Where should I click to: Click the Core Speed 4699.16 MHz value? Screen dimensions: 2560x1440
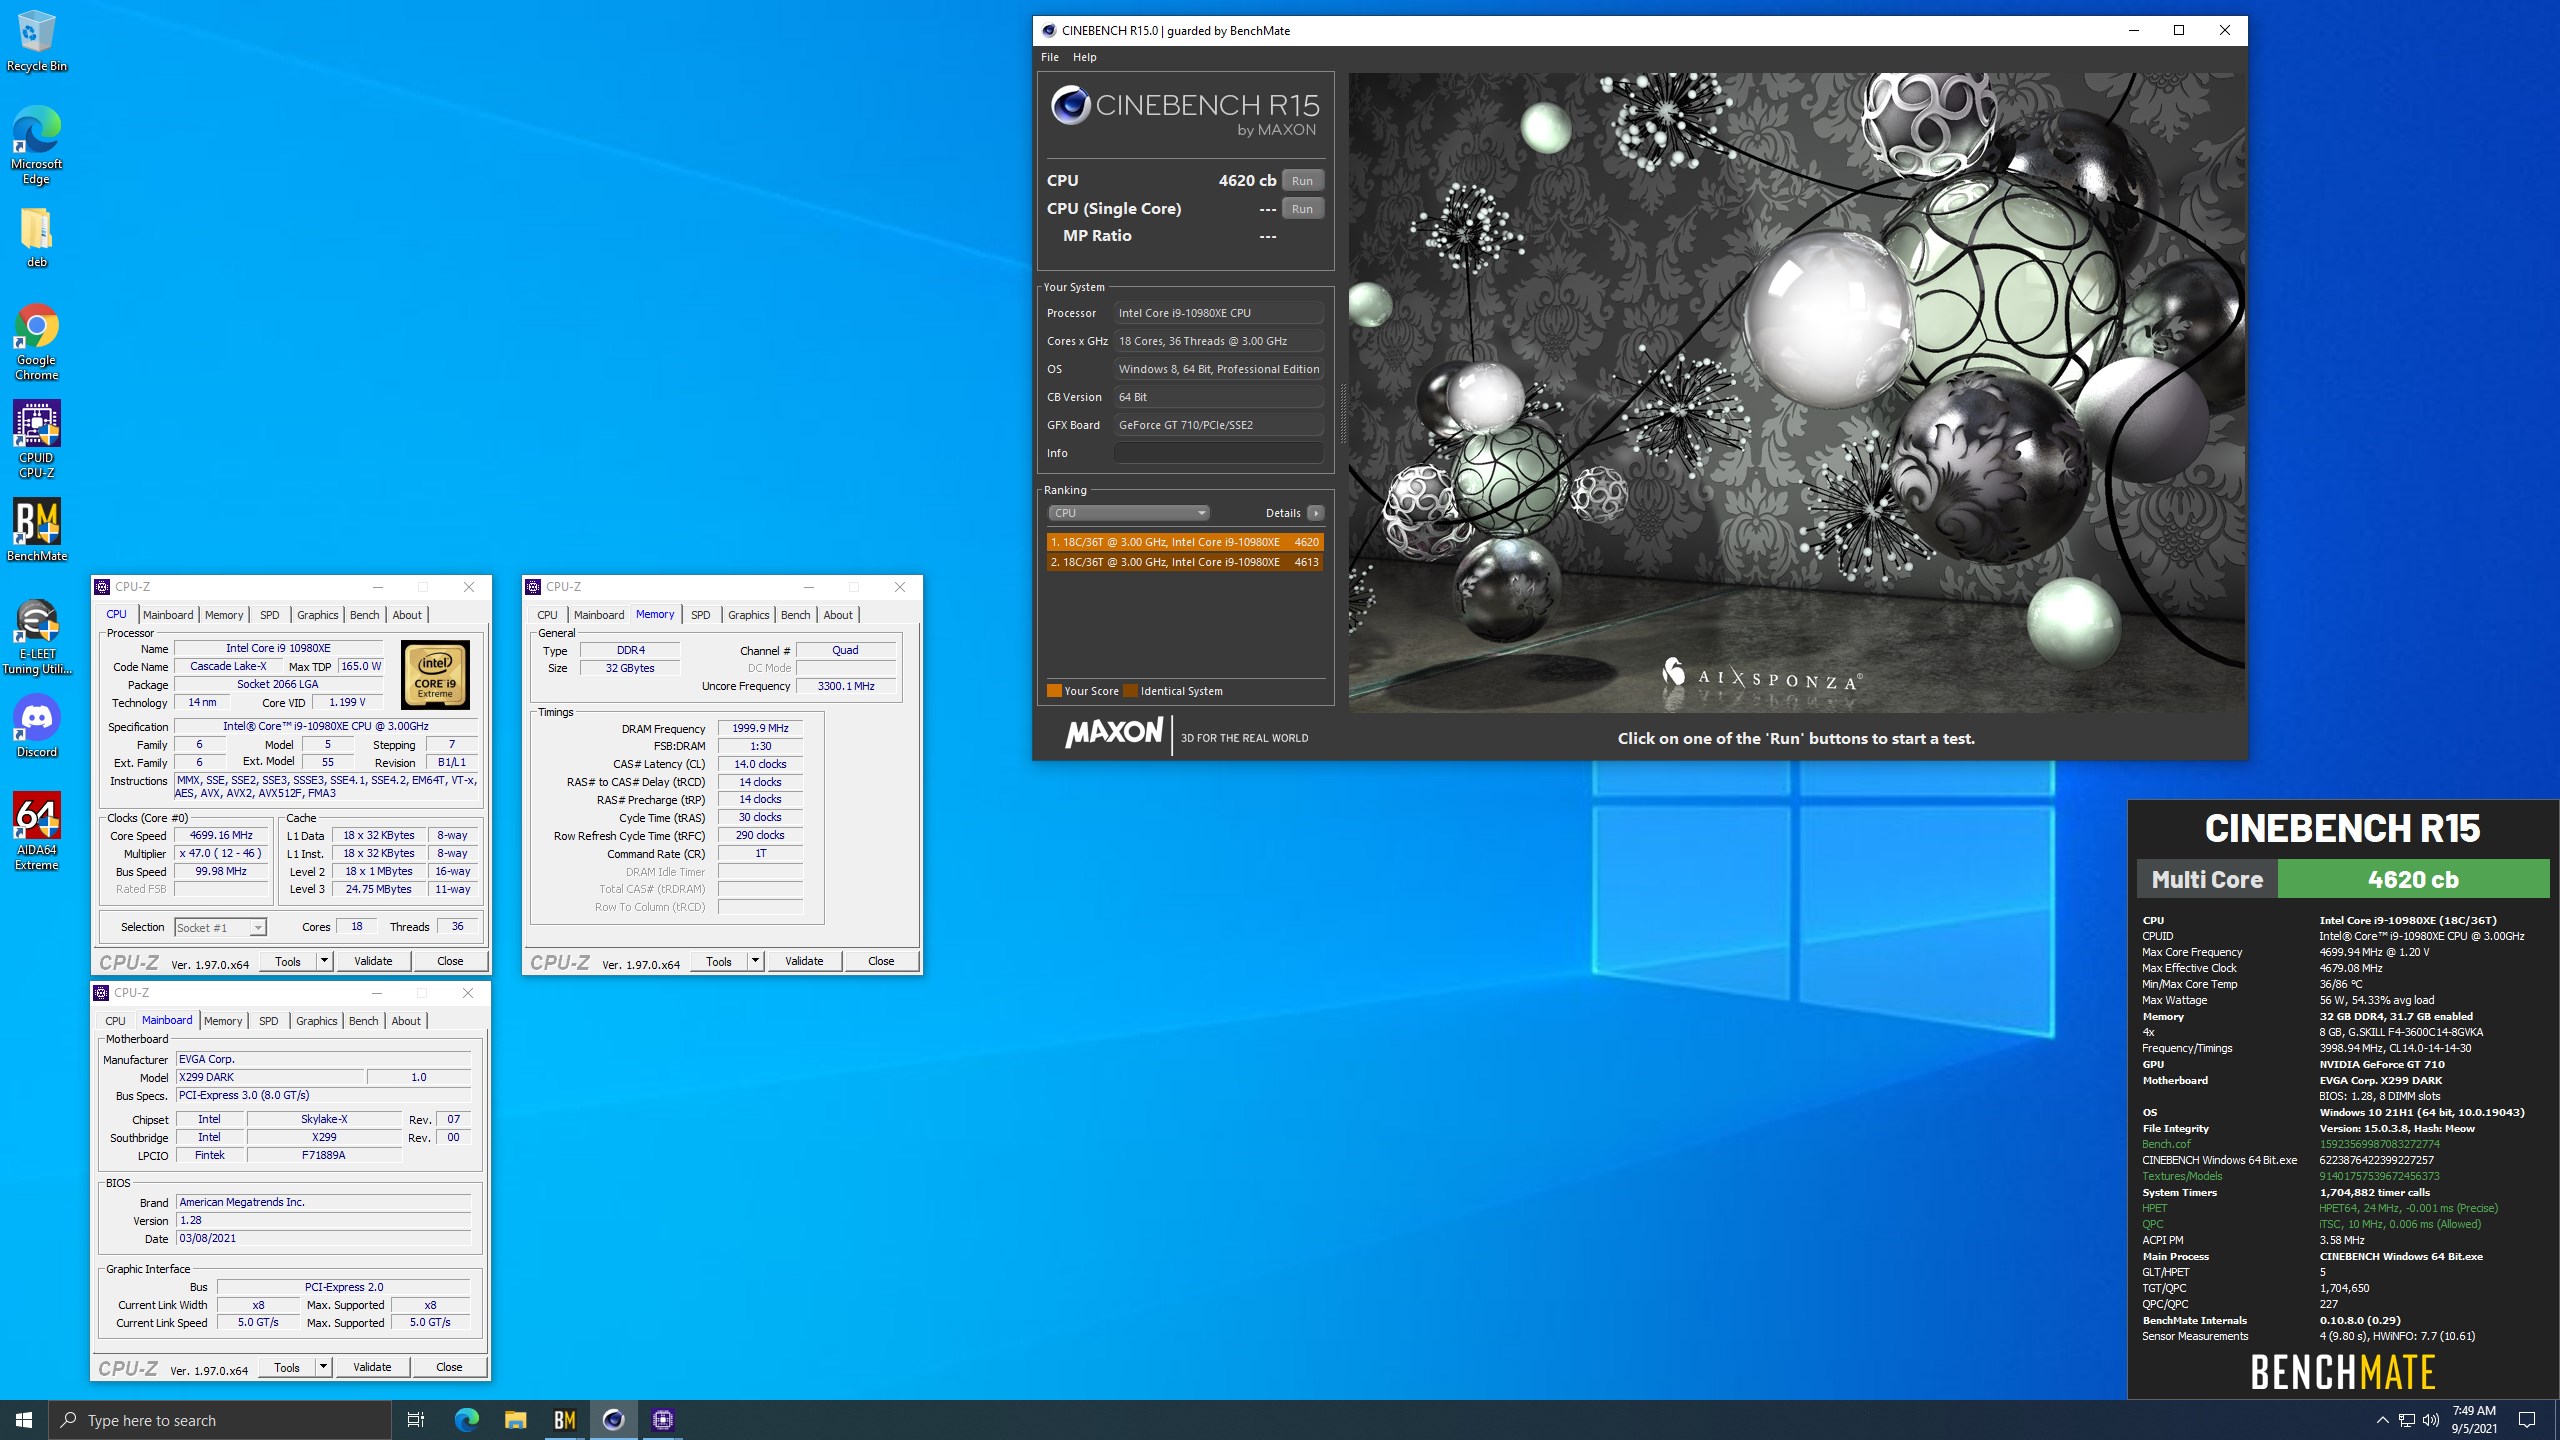(221, 835)
